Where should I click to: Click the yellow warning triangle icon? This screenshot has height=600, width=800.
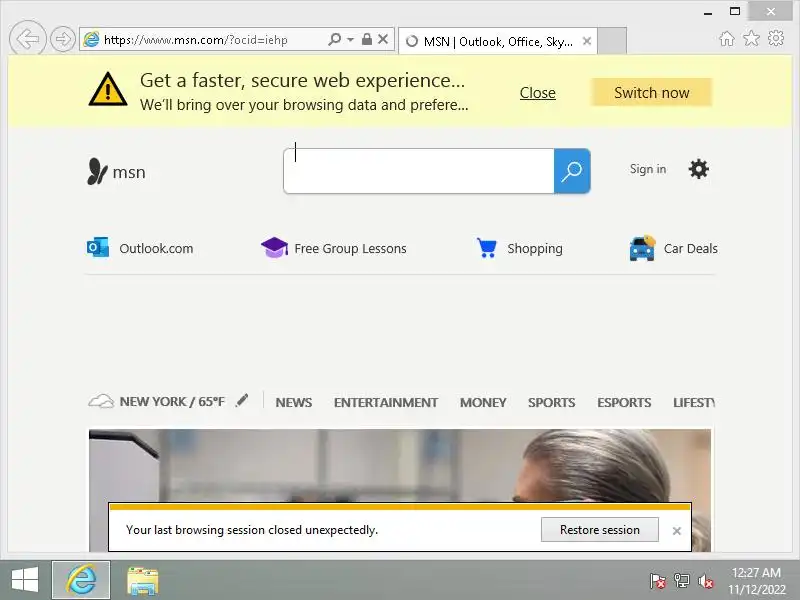(x=108, y=90)
